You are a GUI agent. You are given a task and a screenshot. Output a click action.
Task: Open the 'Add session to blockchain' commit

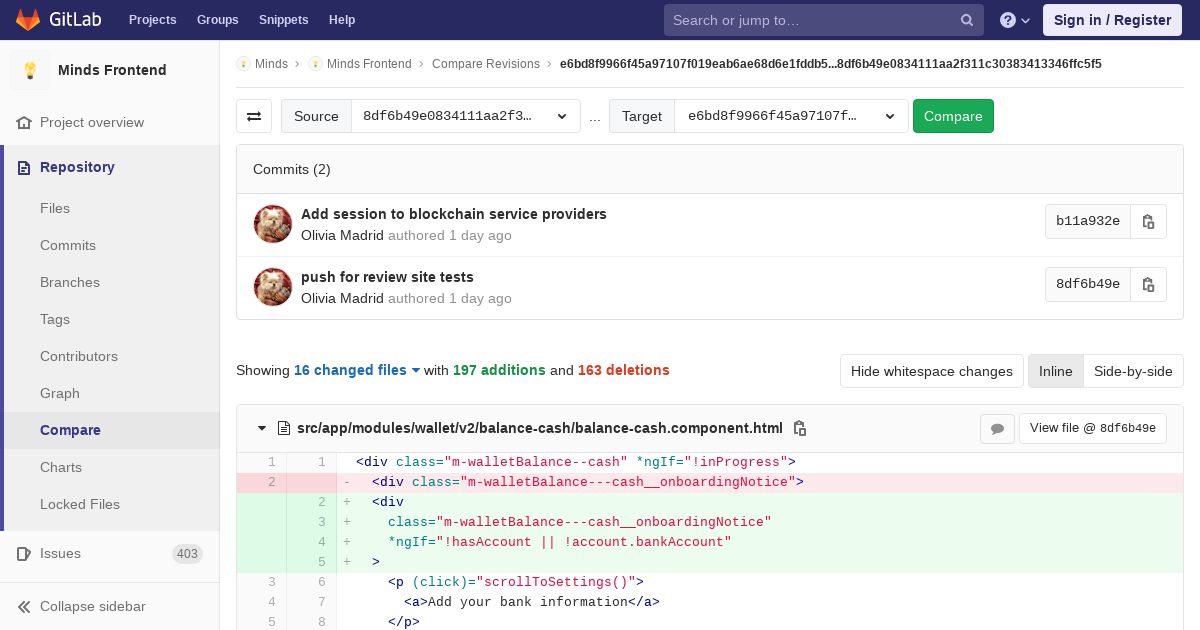(453, 214)
